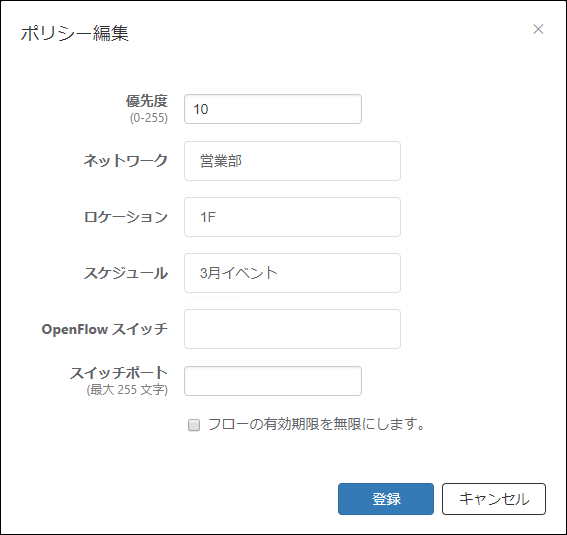The width and height of the screenshot is (567, 535).
Task: Click the 優先度 input field showing 10
Action: pyautogui.click(x=273, y=109)
